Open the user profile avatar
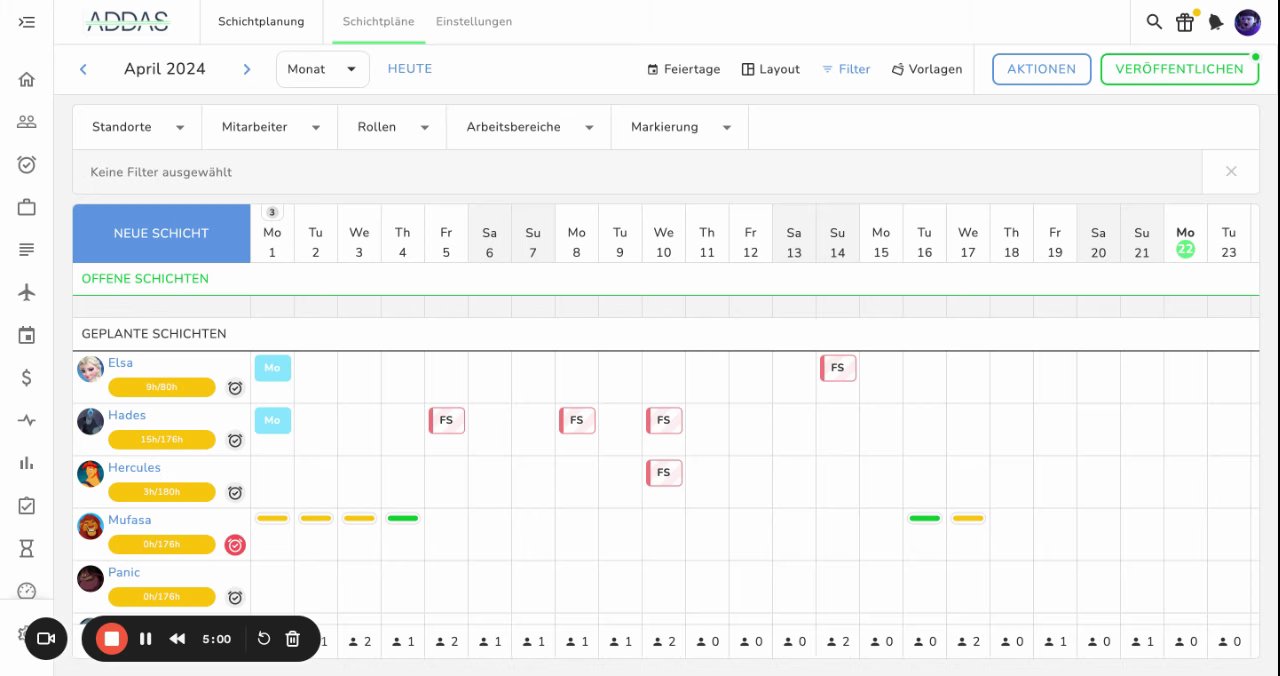Image resolution: width=1280 pixels, height=676 pixels. click(x=1247, y=22)
